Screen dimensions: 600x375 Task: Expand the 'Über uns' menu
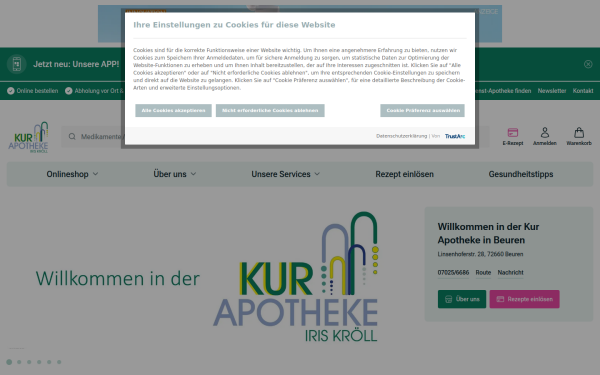click(175, 174)
